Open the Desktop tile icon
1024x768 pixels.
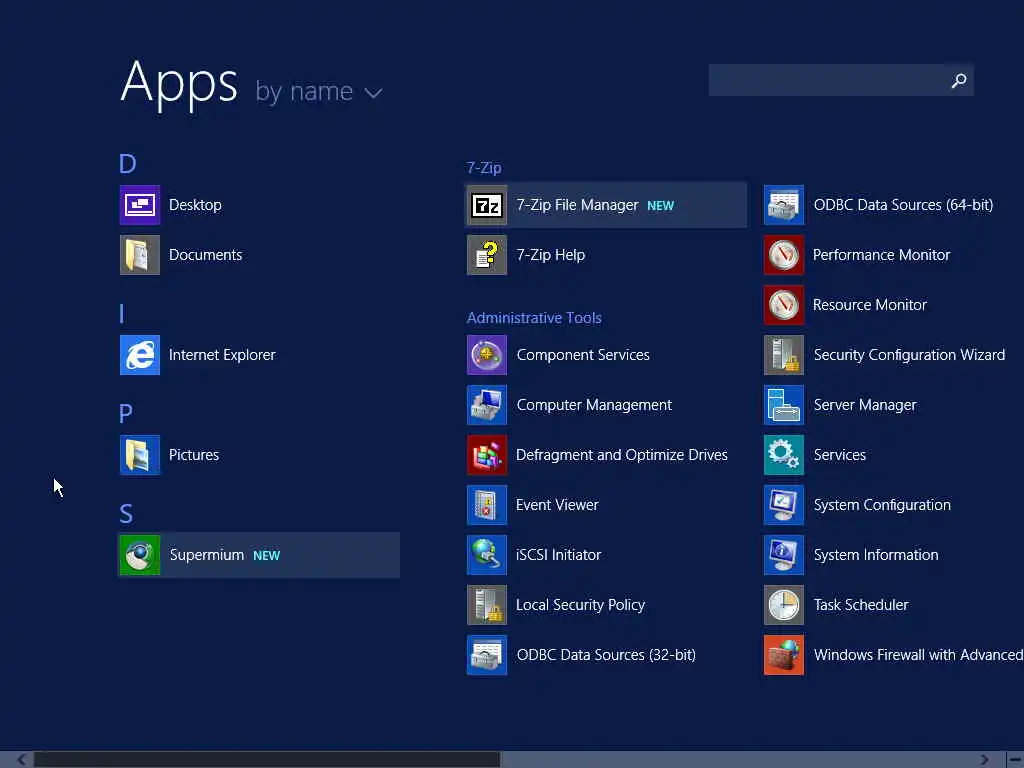pyautogui.click(x=140, y=205)
